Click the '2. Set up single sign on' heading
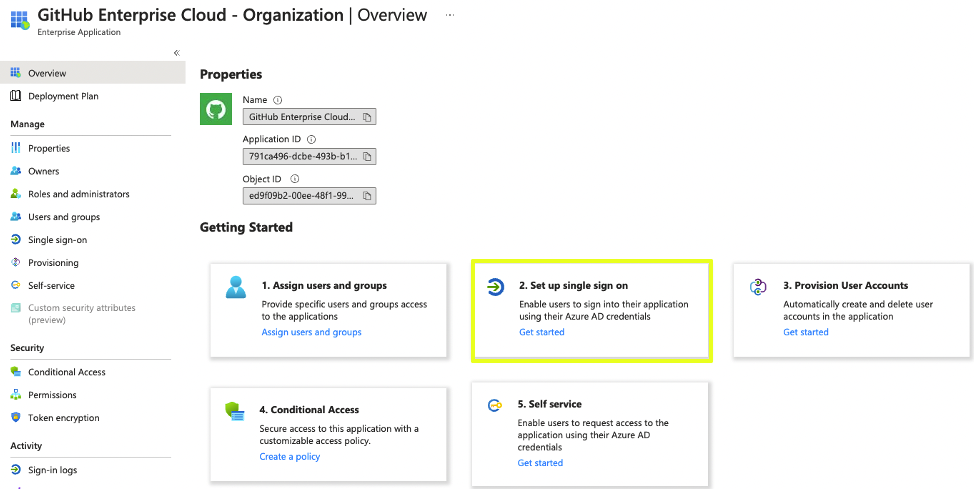This screenshot has height=489, width=974. tap(573, 286)
